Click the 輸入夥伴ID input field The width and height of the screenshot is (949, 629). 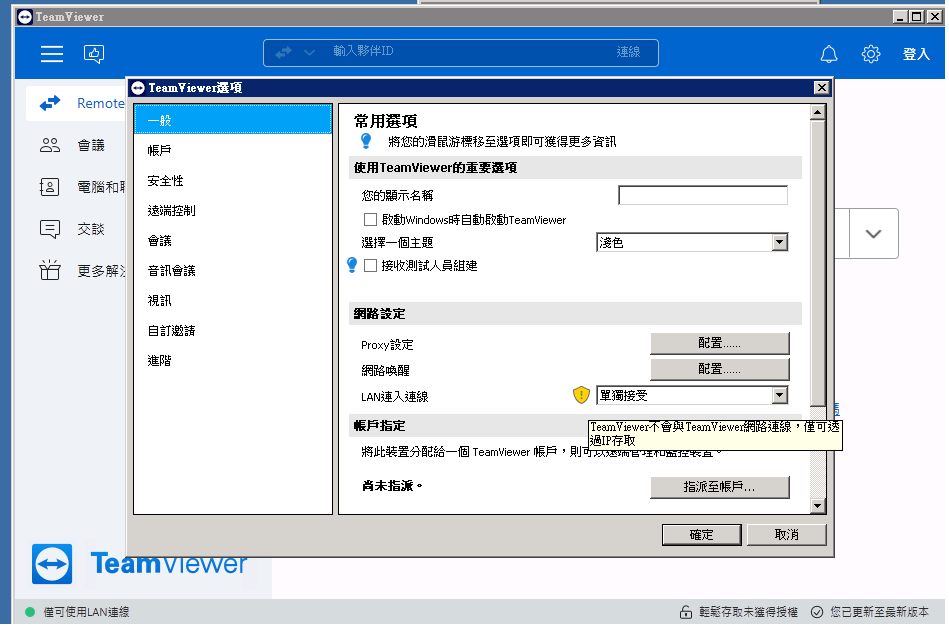point(460,51)
